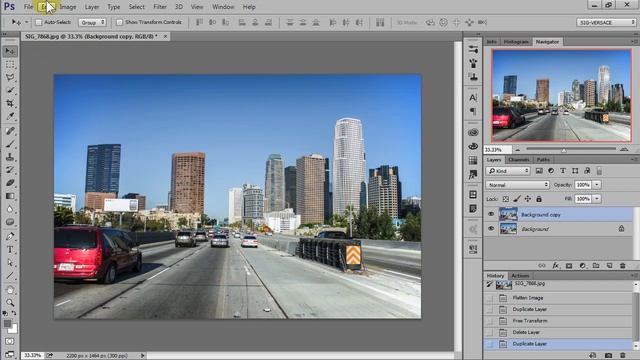Select the Background copy layer thumbnail
The image size is (640, 360).
click(508, 214)
